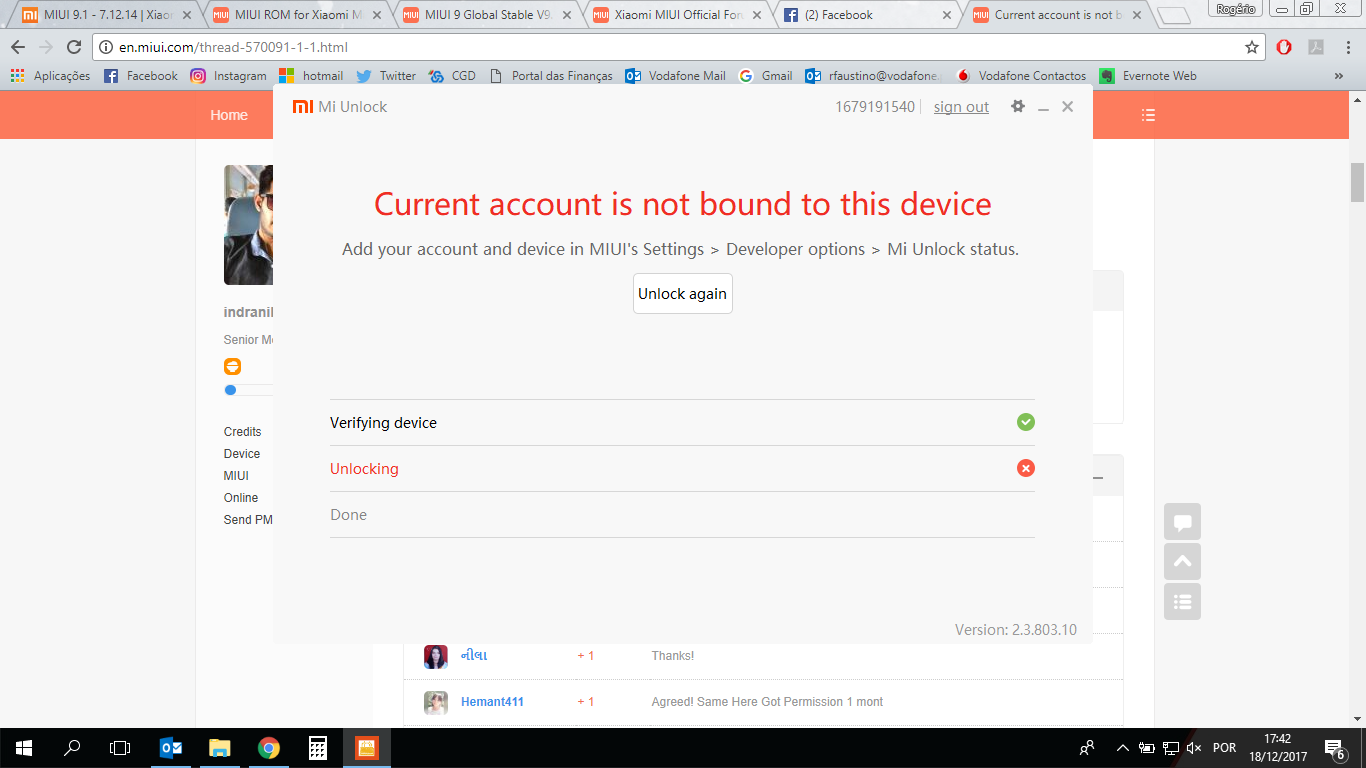
Task: Switch to the Xiaomi MIUI Official Forum tab
Action: (x=676, y=15)
